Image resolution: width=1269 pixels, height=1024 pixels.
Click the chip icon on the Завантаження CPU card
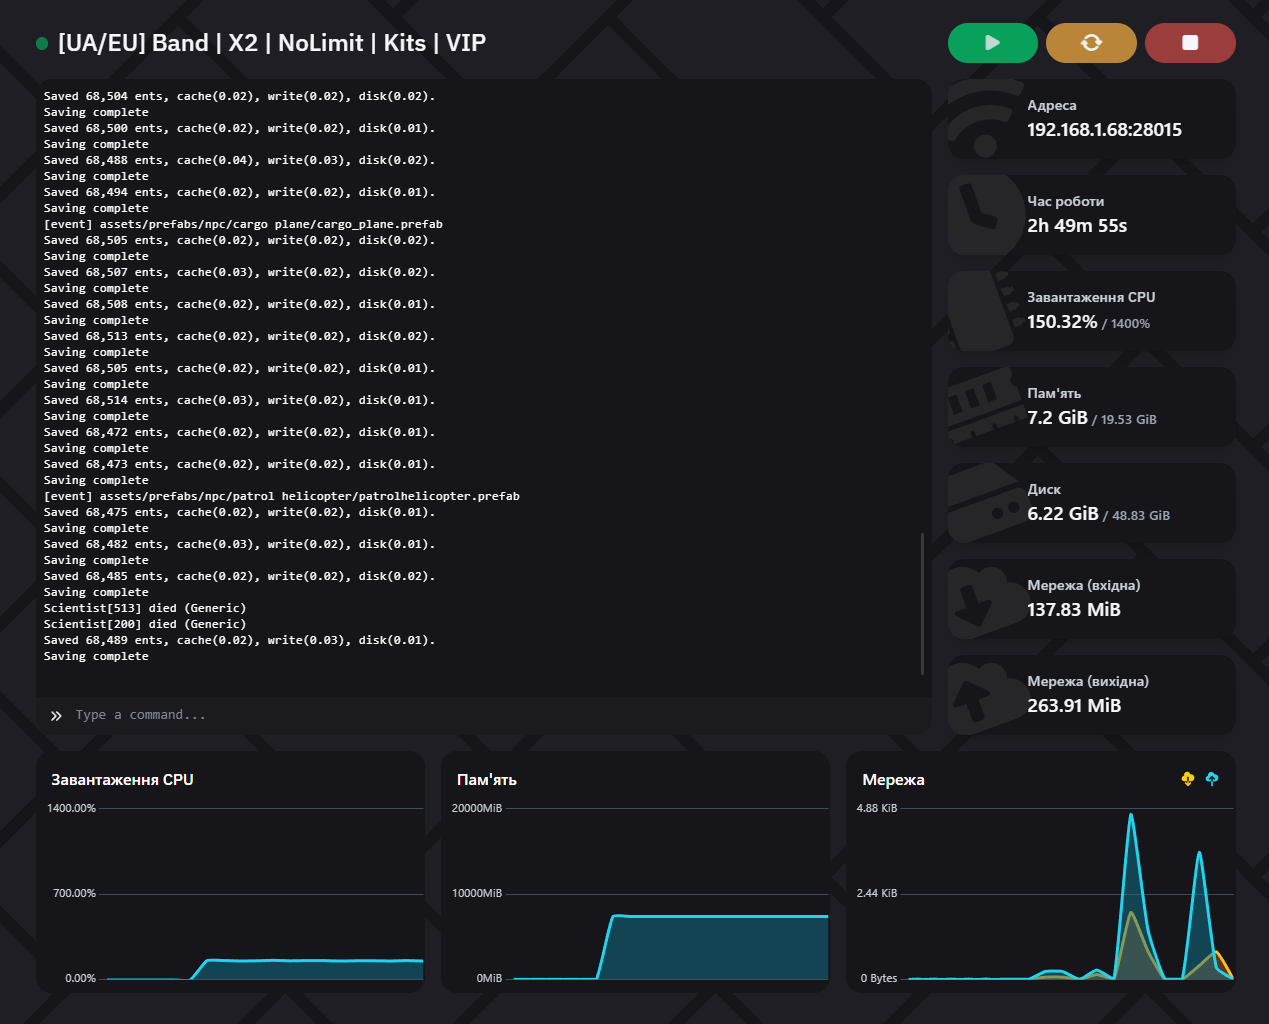click(982, 310)
